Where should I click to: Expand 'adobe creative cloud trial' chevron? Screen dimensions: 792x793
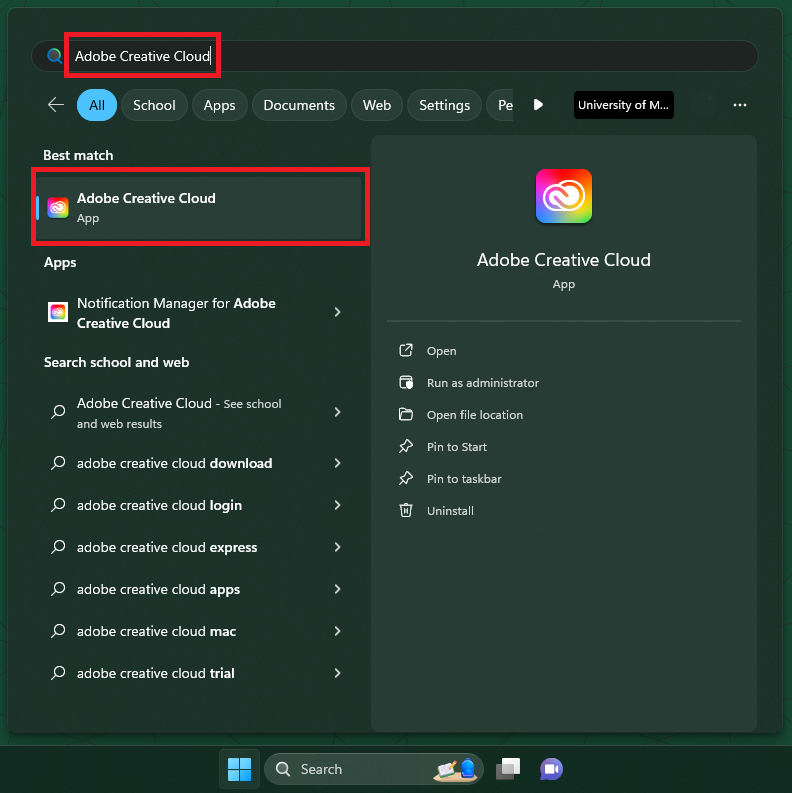click(338, 673)
